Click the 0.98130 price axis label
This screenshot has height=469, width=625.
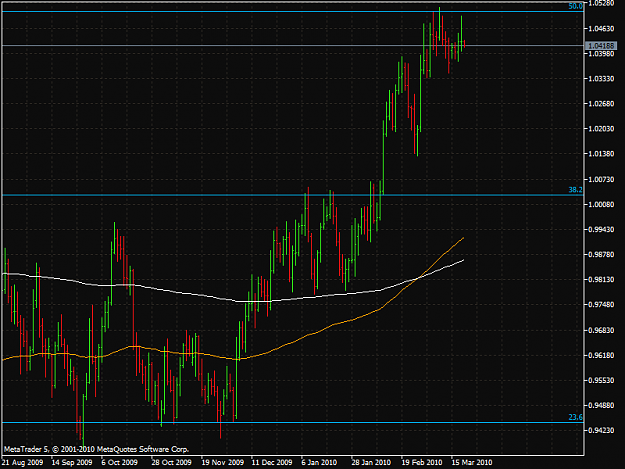[x=601, y=280]
